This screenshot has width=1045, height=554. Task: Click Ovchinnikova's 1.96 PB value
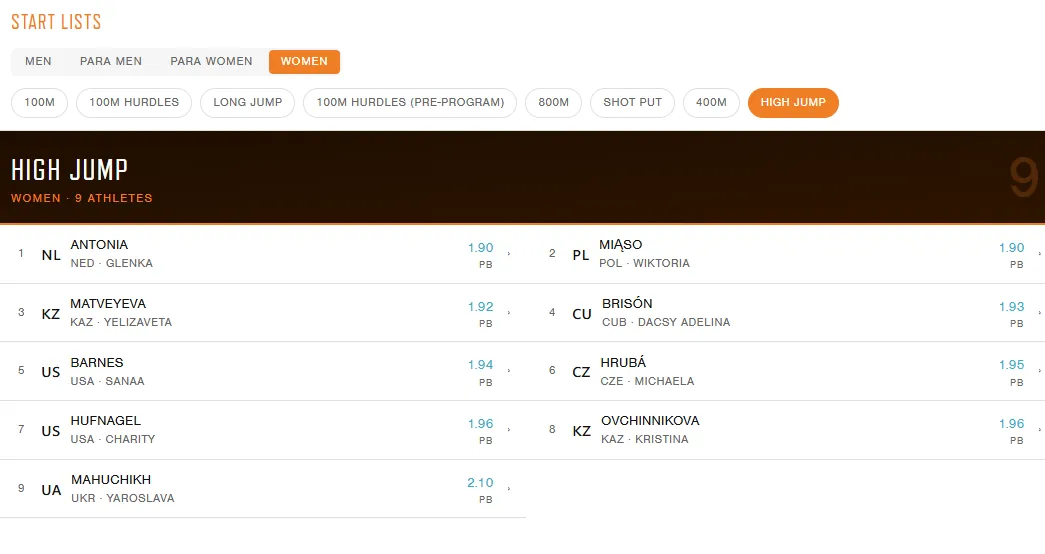click(1011, 424)
